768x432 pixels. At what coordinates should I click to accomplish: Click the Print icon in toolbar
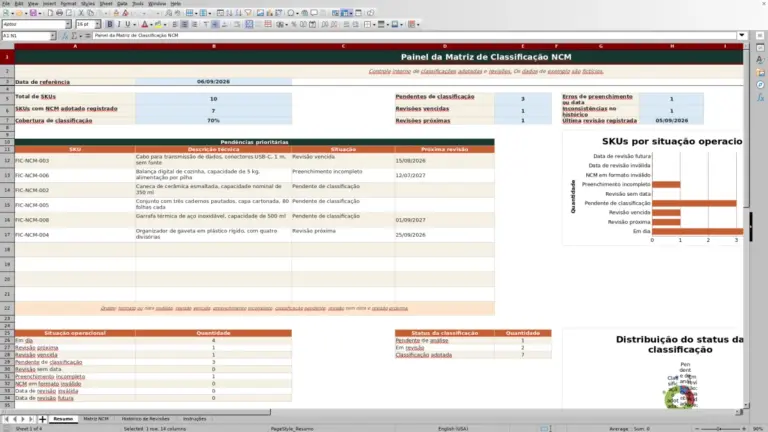pyautogui.click(x=59, y=13)
